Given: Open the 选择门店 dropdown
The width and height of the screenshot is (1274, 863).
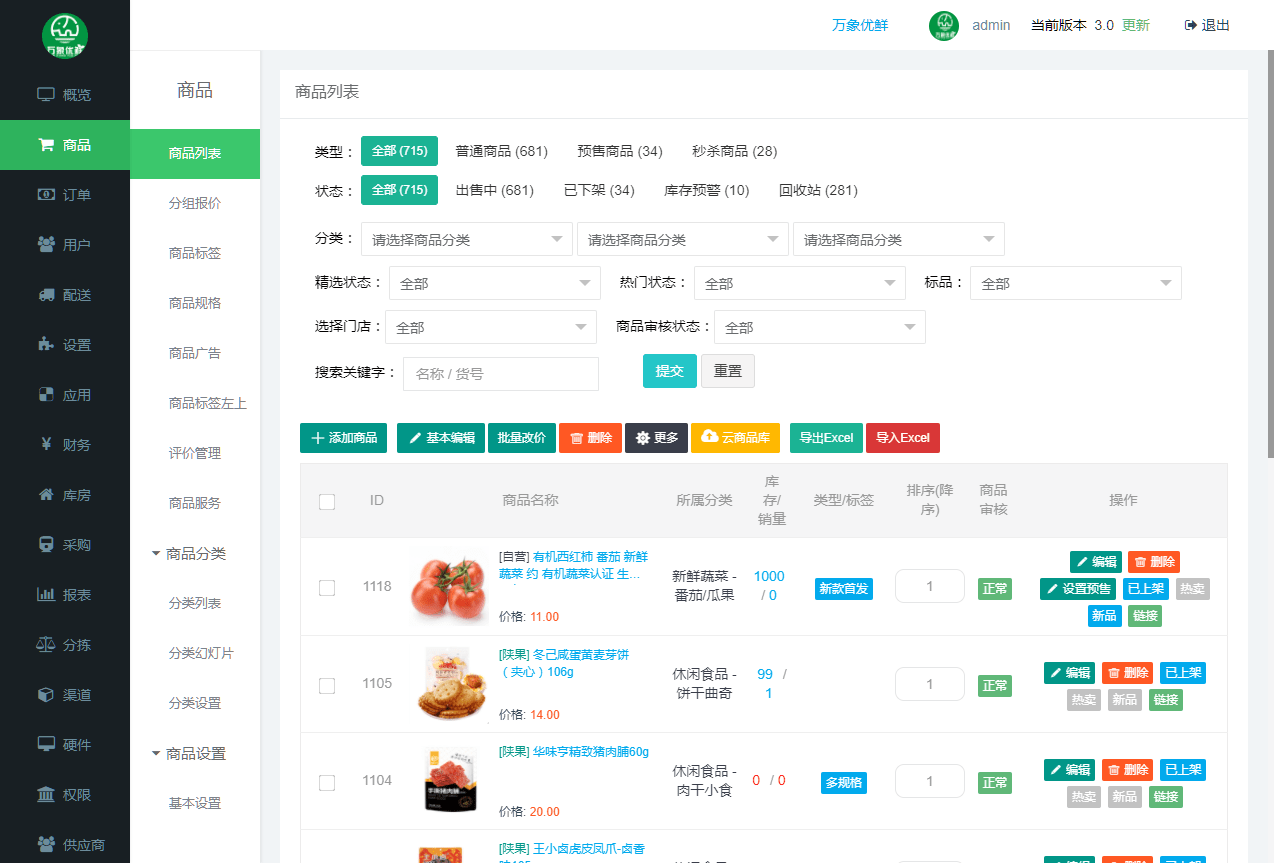Looking at the screenshot, I should (491, 327).
